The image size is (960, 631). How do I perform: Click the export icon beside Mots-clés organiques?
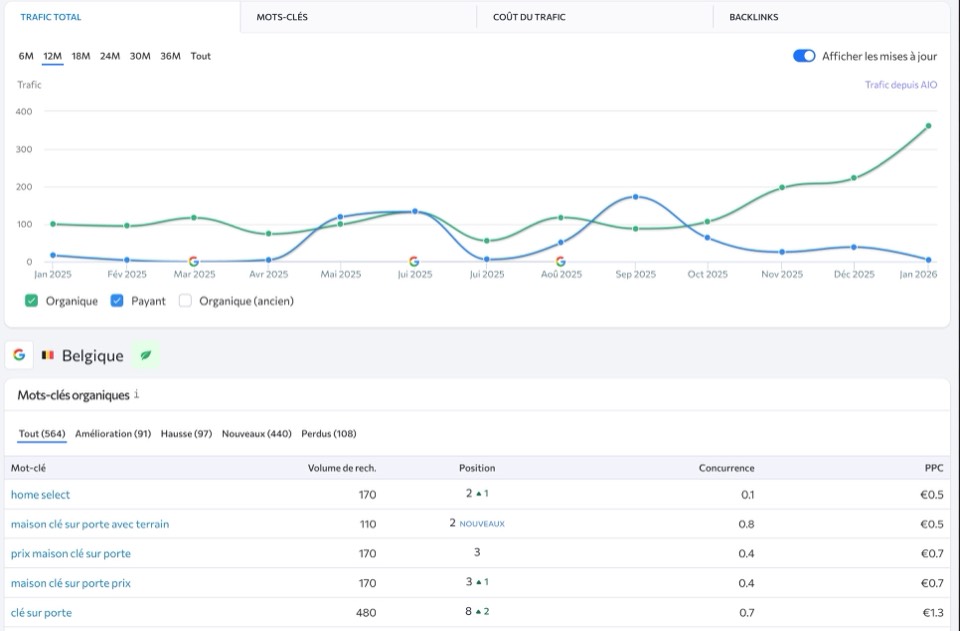137,395
